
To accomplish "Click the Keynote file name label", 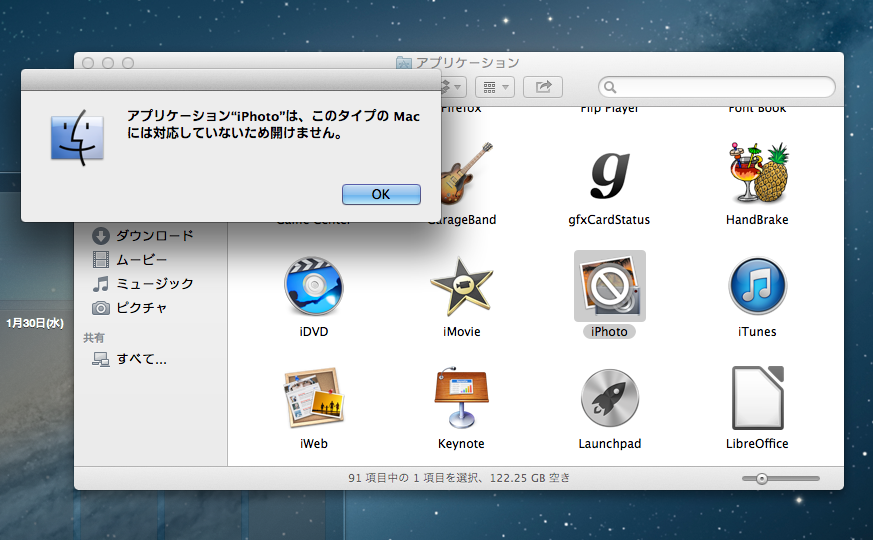I will [461, 444].
